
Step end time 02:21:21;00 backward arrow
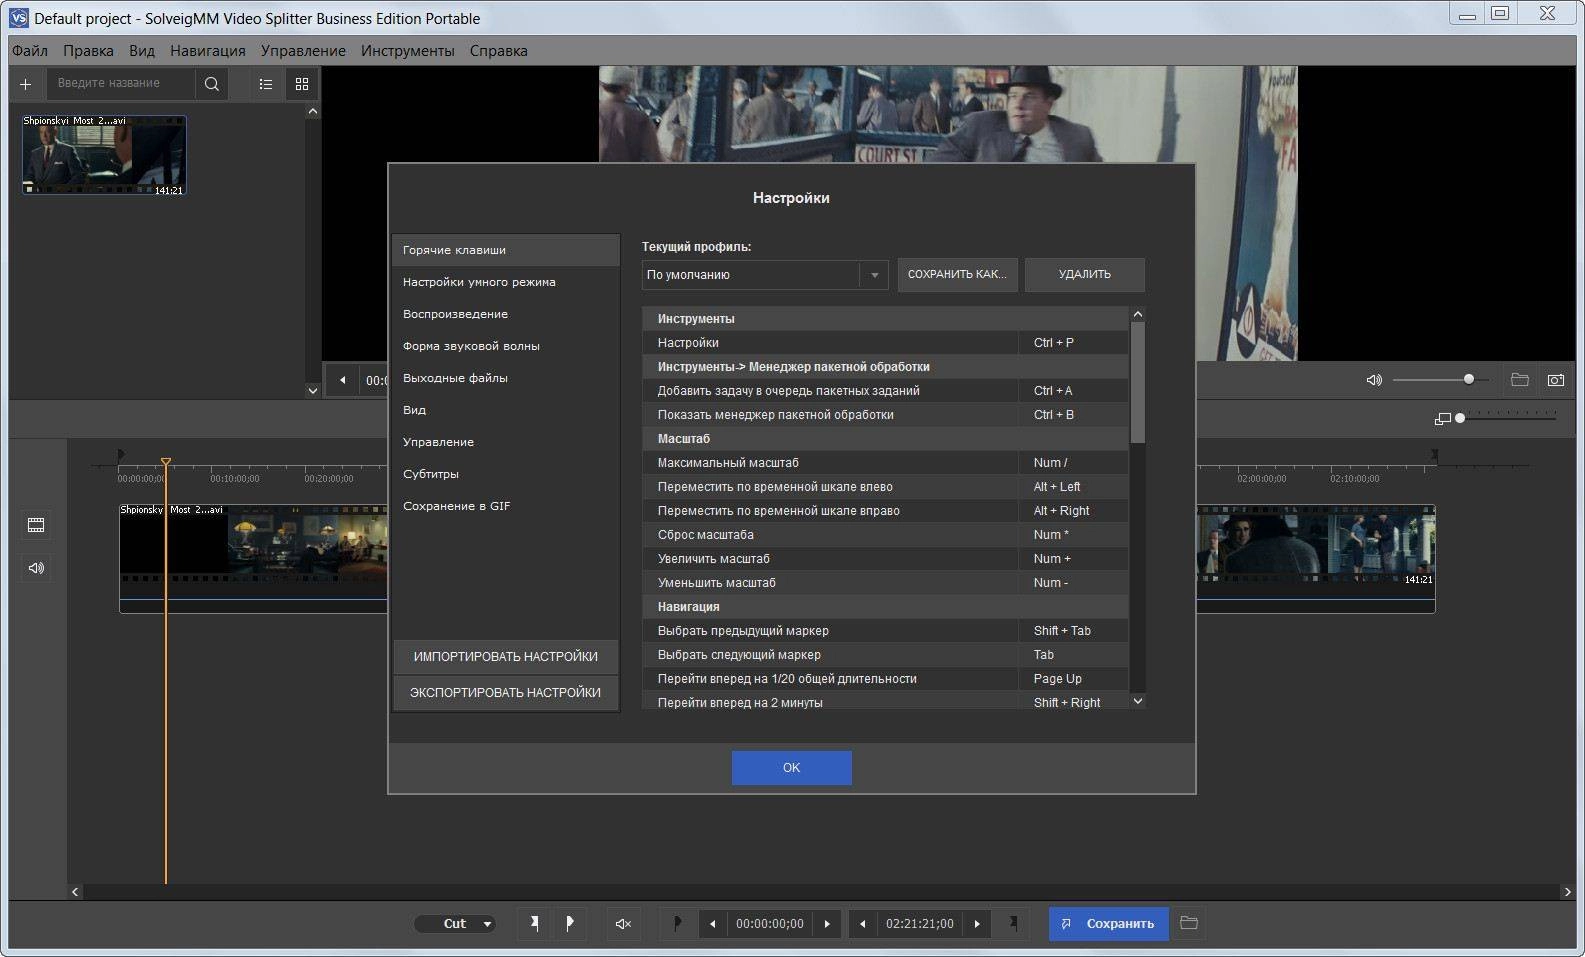pos(862,923)
